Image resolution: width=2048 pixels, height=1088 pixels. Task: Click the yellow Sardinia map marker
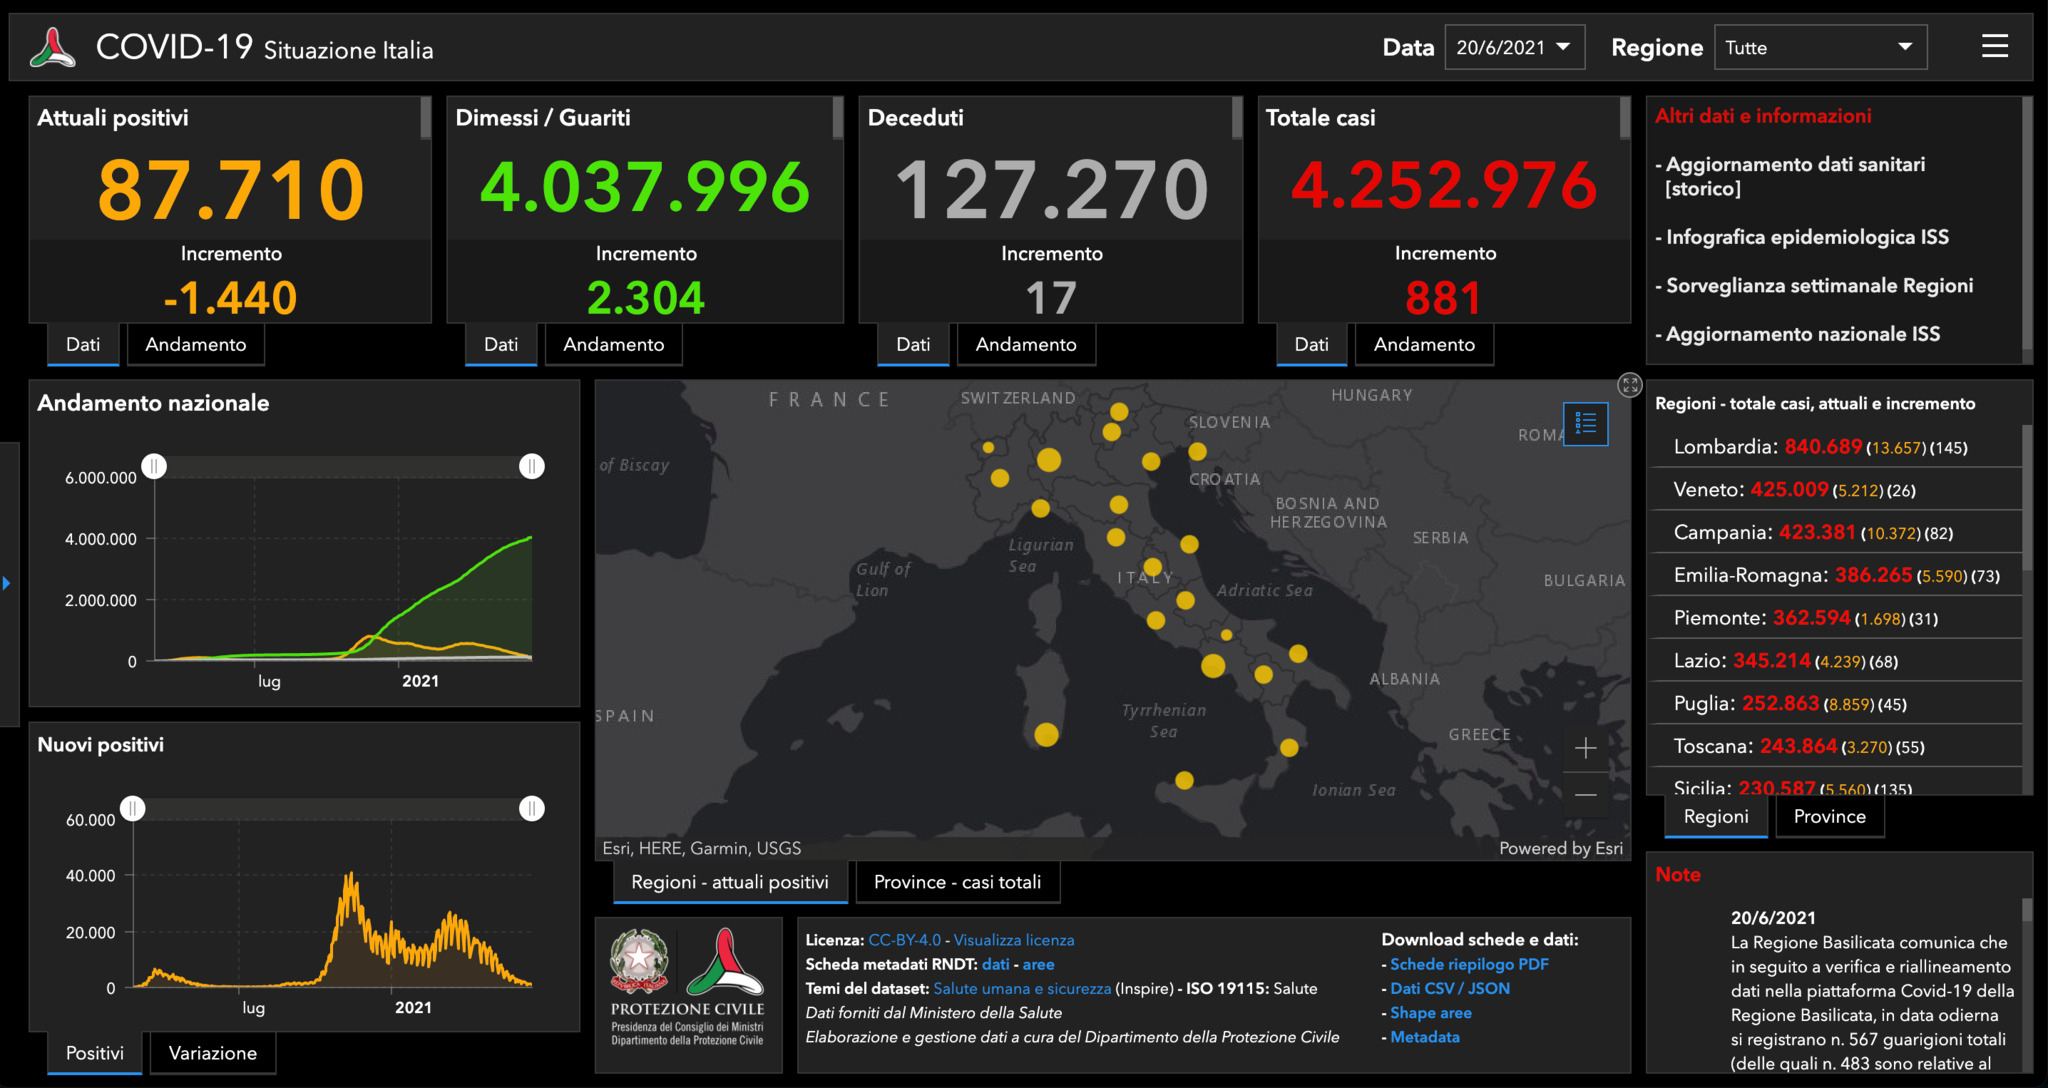point(1046,735)
